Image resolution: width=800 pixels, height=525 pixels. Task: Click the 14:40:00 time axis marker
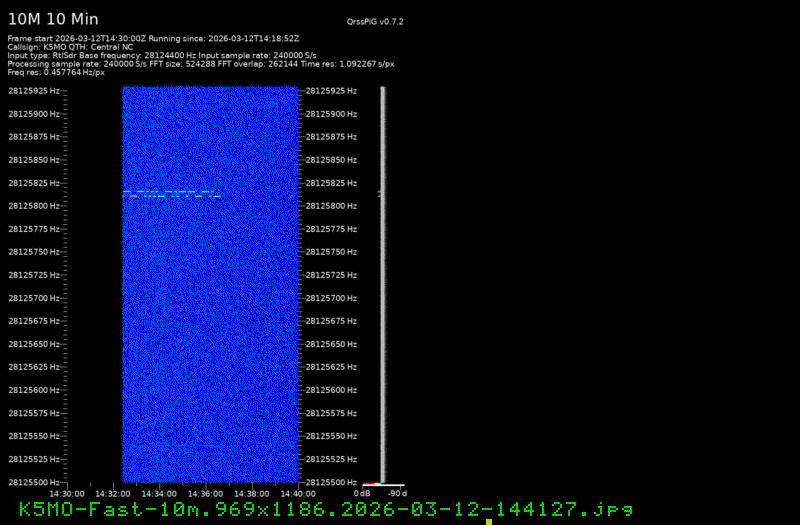(299, 493)
